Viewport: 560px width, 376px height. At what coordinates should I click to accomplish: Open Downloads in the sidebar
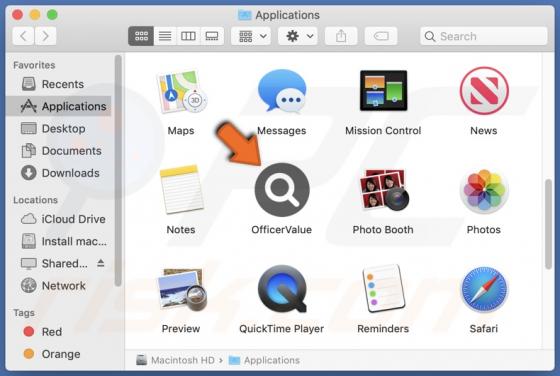click(59, 173)
